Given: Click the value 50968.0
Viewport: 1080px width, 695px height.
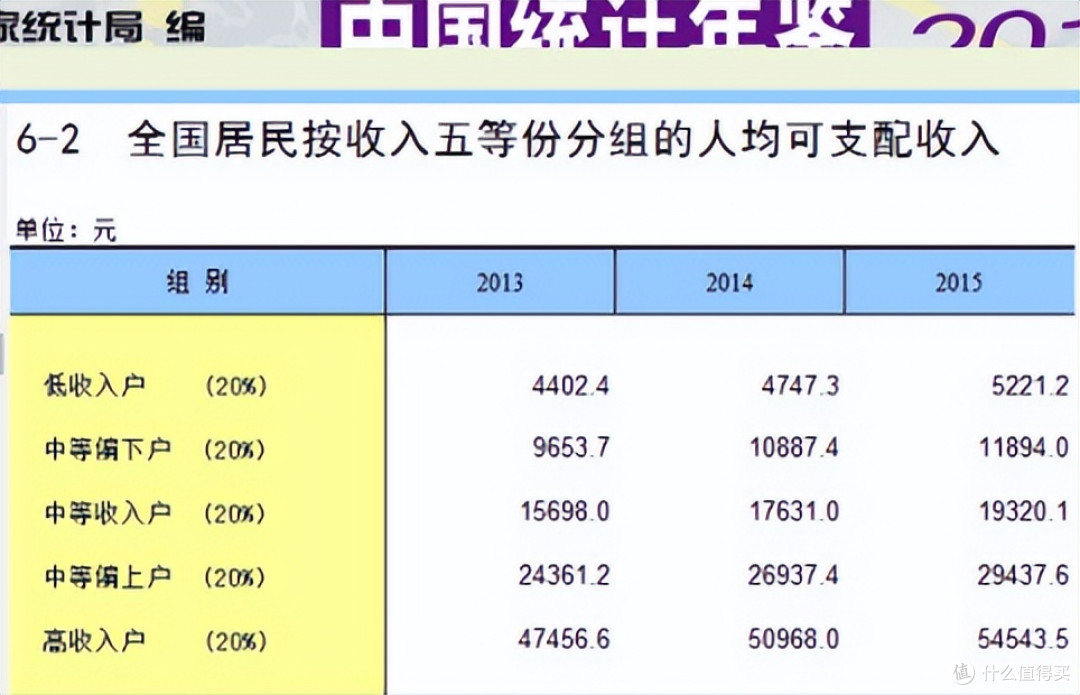Looking at the screenshot, I should [793, 639].
